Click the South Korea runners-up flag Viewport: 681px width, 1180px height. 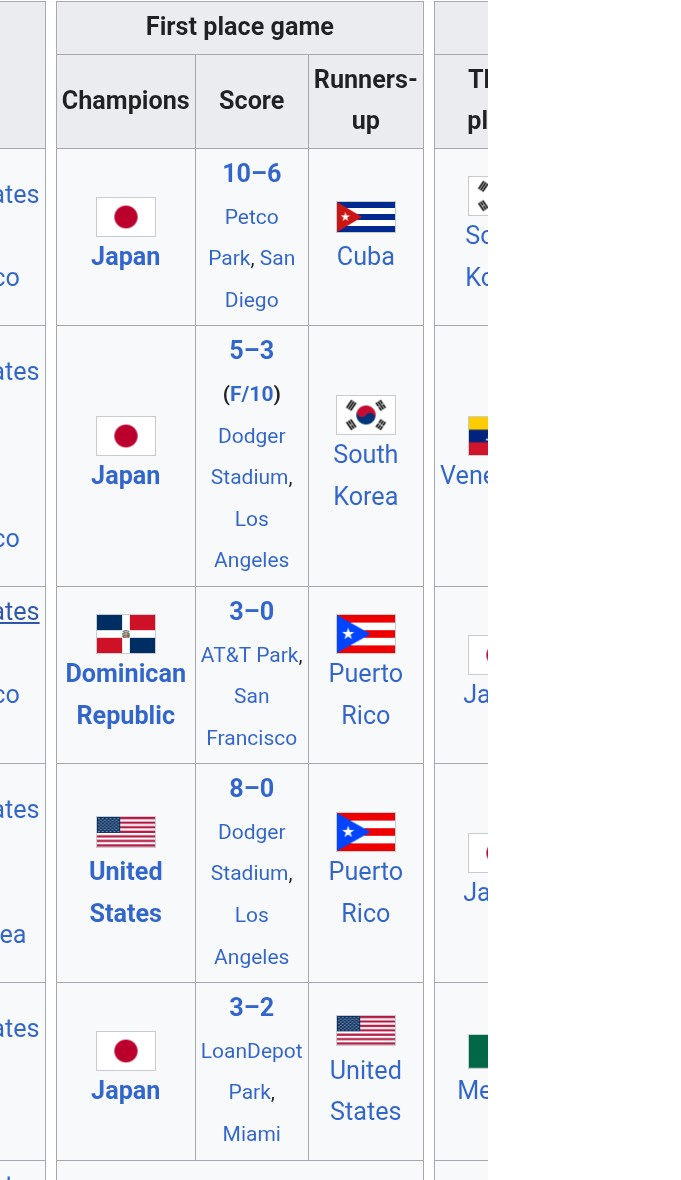click(x=366, y=415)
